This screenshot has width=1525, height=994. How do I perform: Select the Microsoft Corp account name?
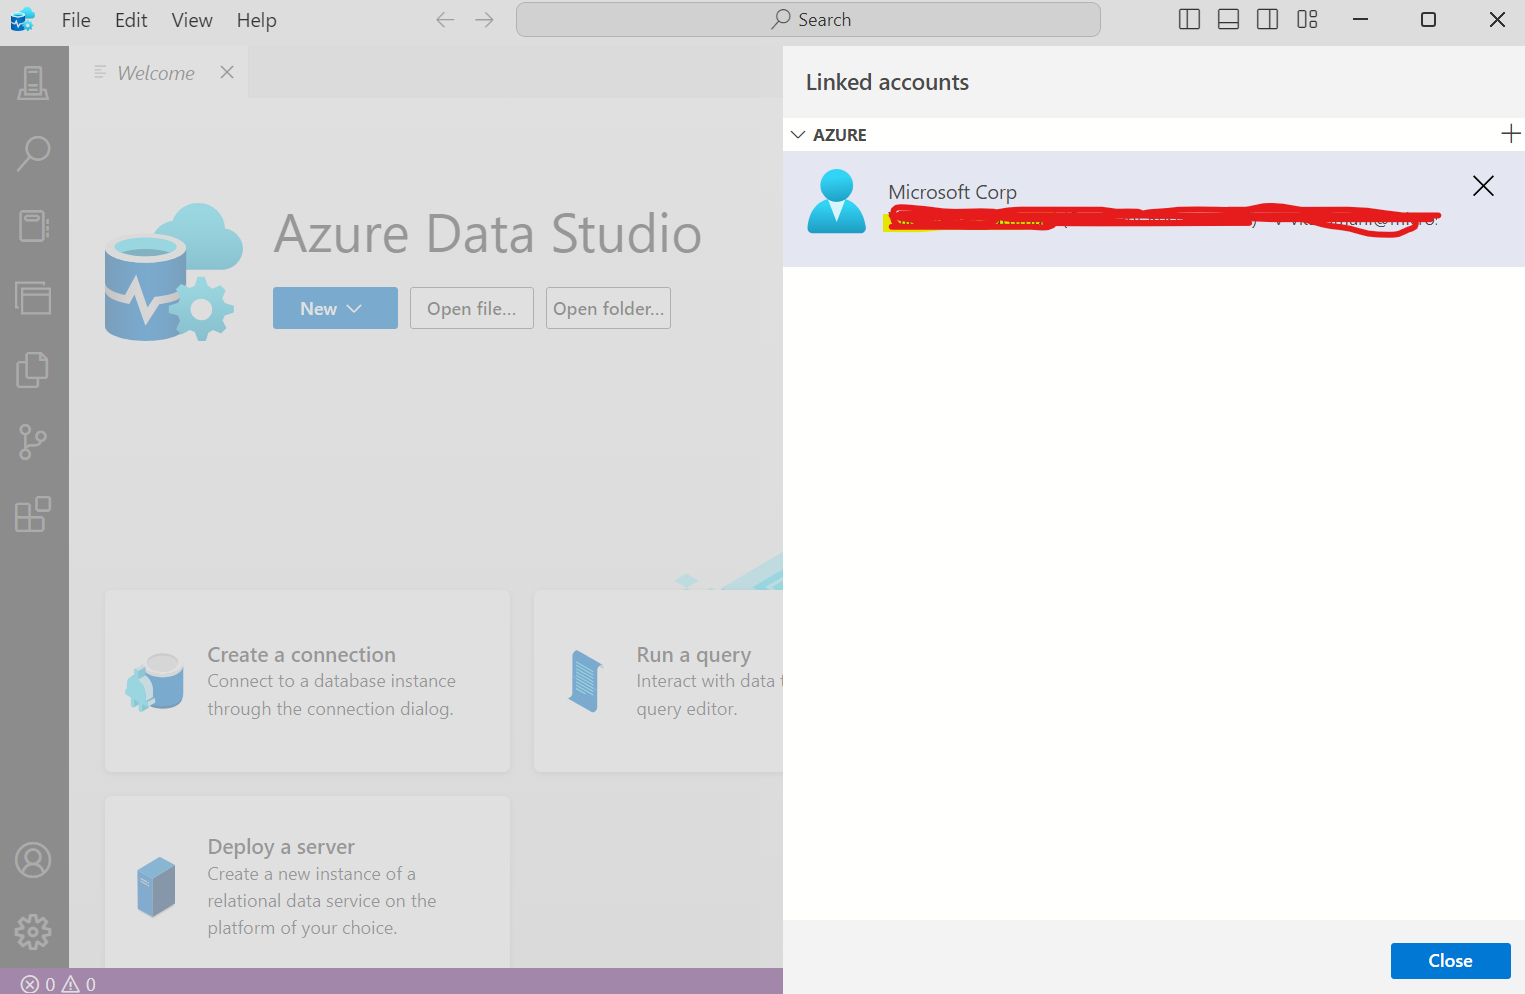pyautogui.click(x=952, y=192)
